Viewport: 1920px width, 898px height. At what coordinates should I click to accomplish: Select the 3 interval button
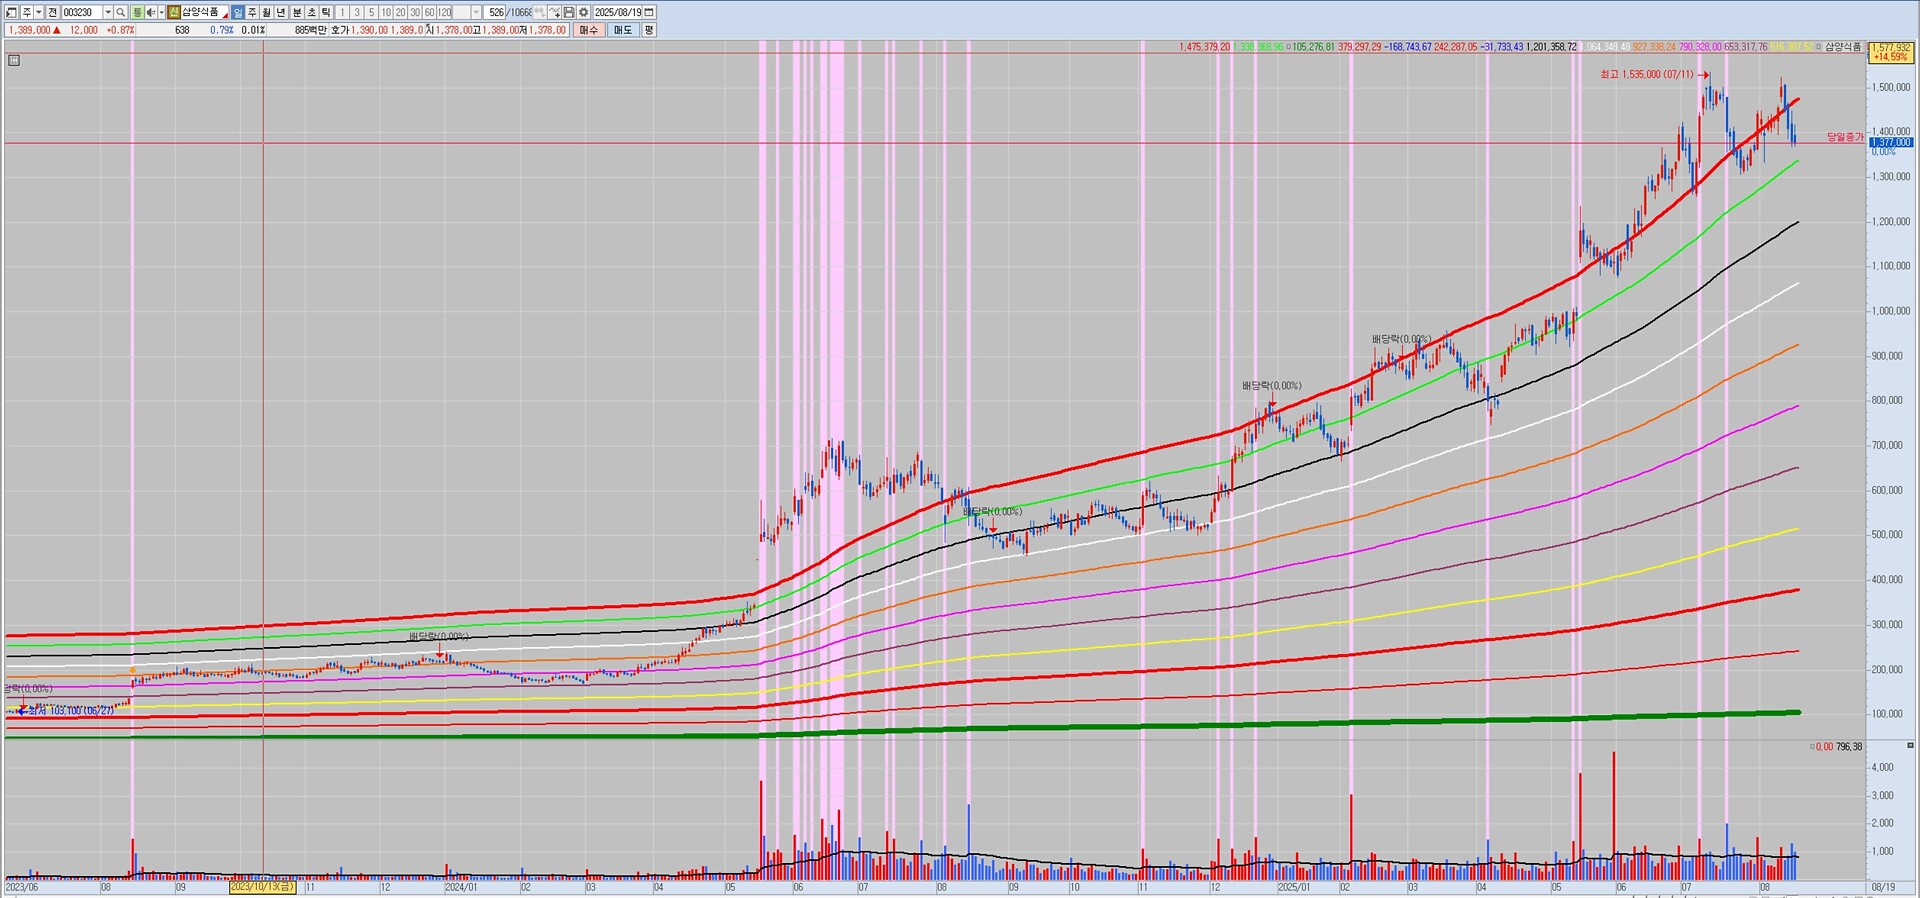(357, 12)
